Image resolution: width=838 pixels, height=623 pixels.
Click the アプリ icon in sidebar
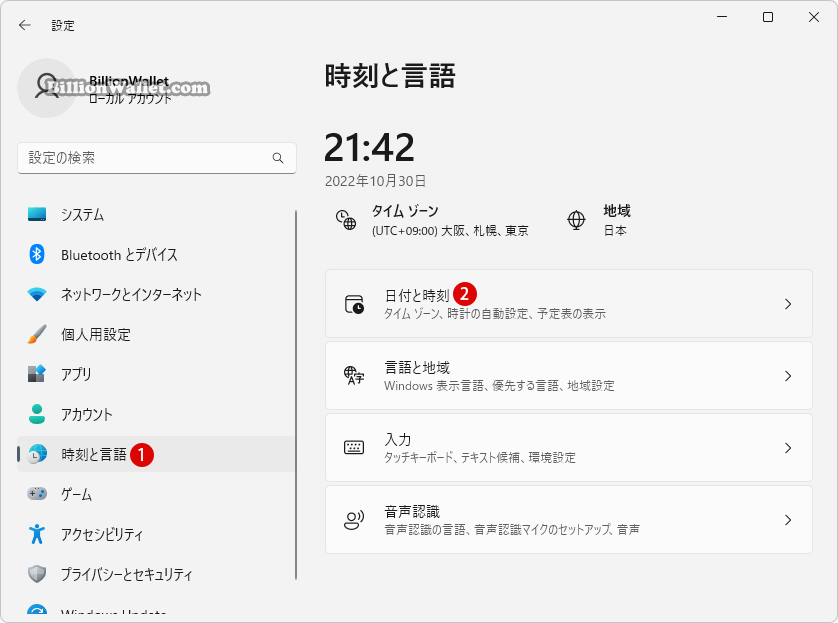tap(37, 374)
